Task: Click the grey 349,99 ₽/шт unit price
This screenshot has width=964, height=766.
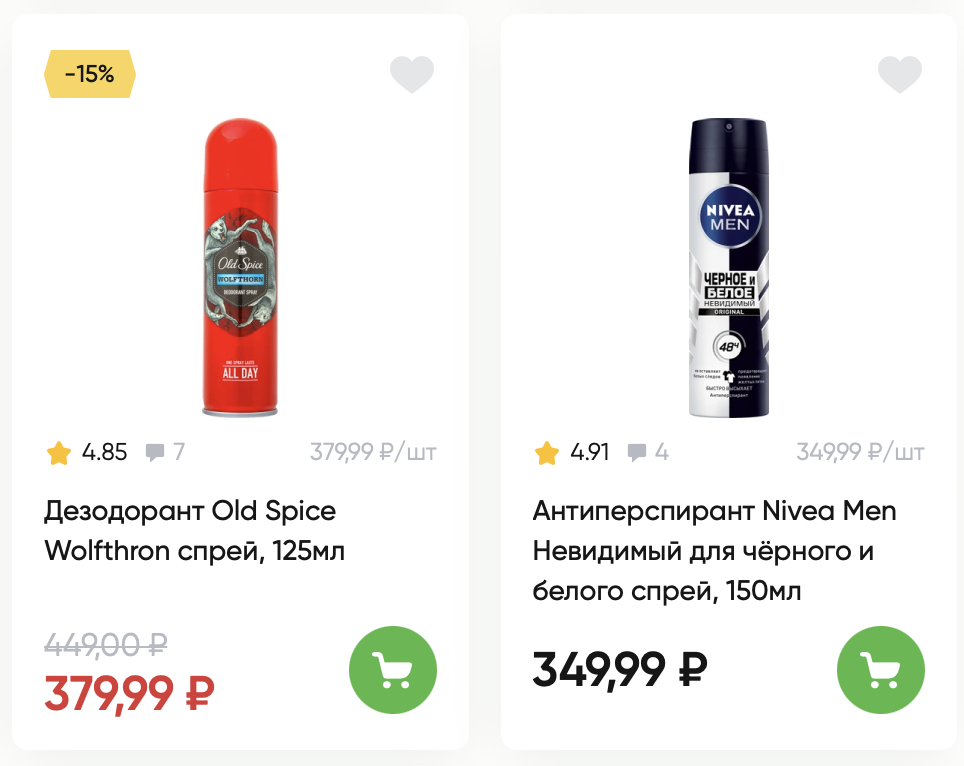Action: (860, 453)
